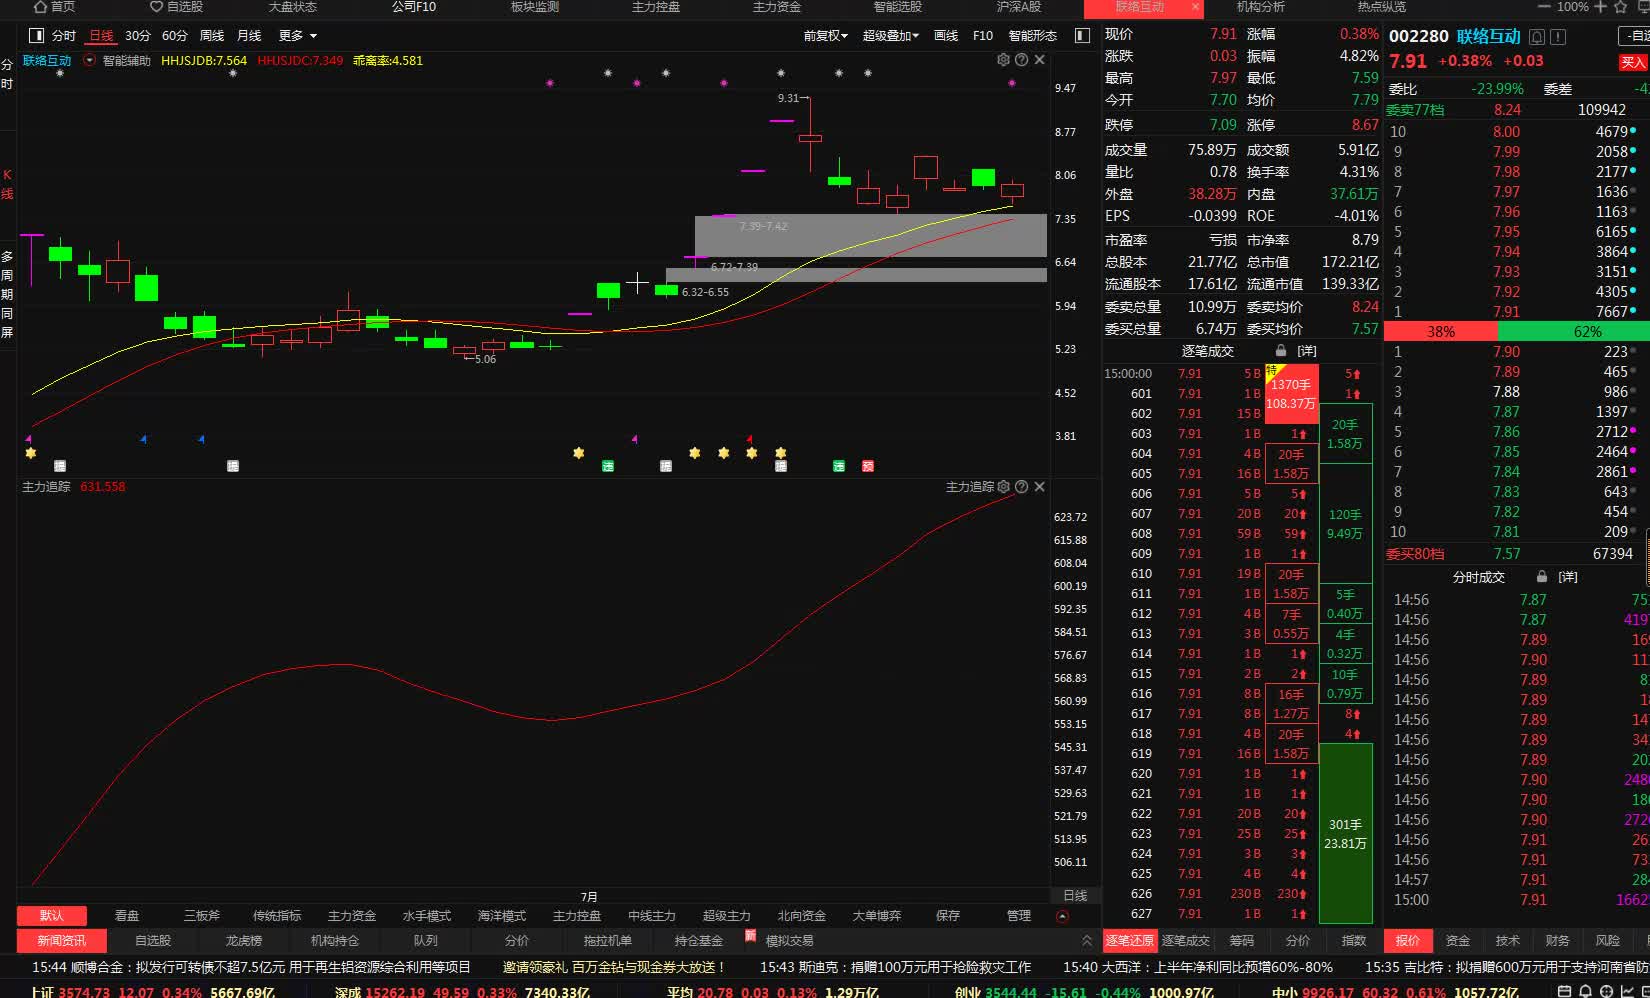Image resolution: width=1650 pixels, height=998 pixels.
Task: Zoom in with plus icon
Action: click(x=1600, y=7)
